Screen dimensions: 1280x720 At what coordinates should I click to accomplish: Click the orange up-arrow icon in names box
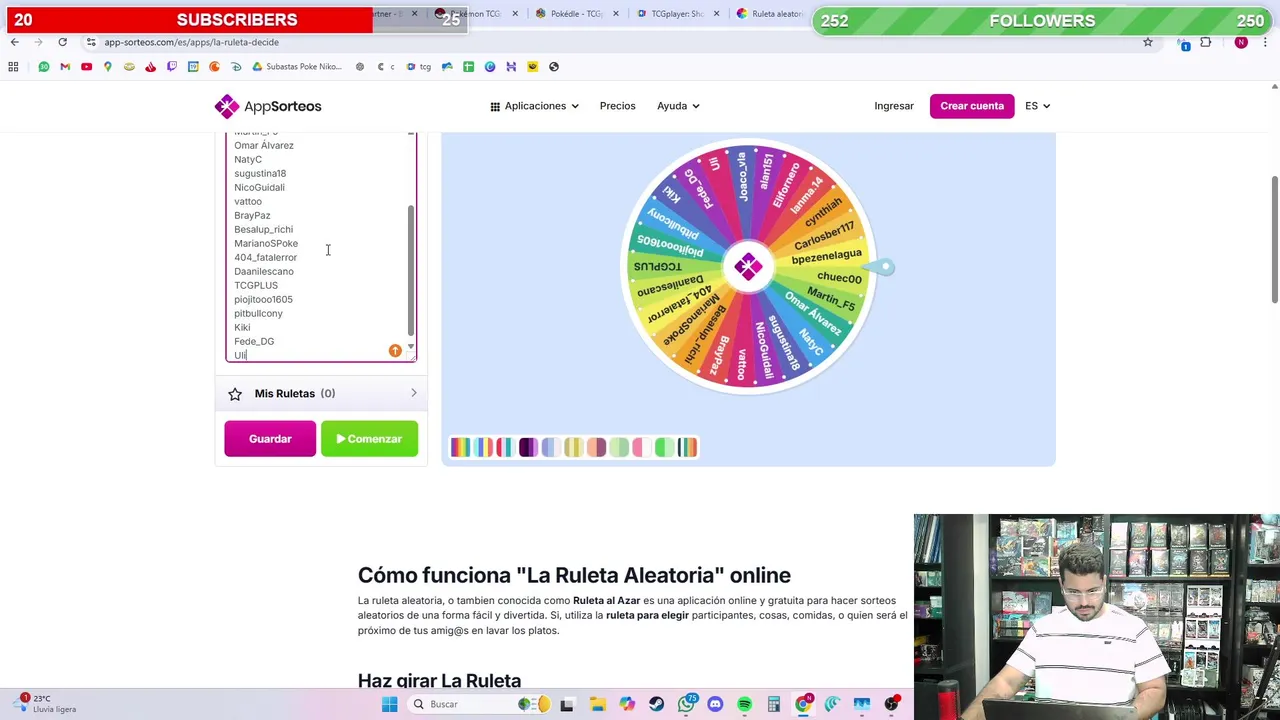click(395, 351)
